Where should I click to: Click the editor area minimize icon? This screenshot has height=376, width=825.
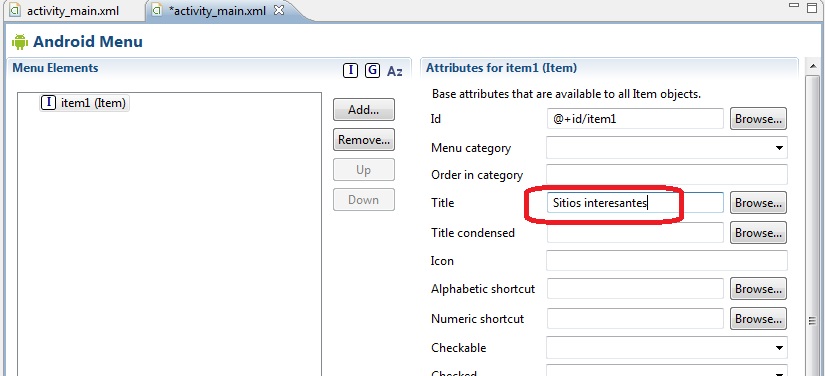pyautogui.click(x=794, y=5)
